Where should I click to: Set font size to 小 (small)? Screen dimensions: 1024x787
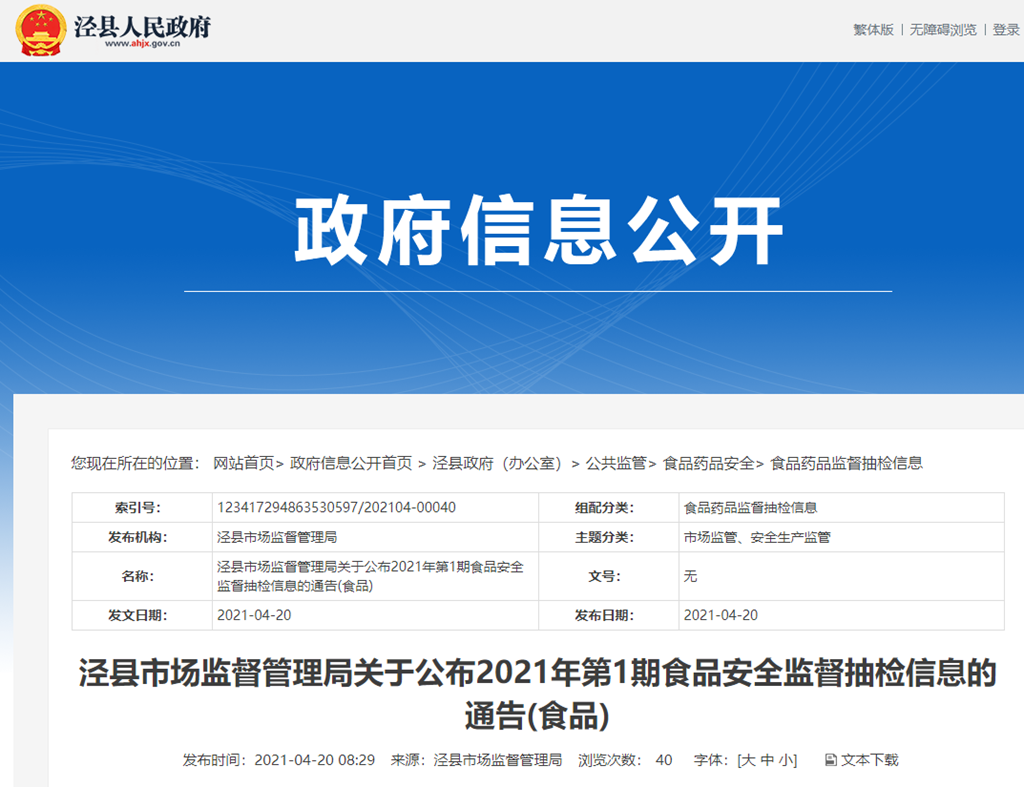[x=786, y=760]
